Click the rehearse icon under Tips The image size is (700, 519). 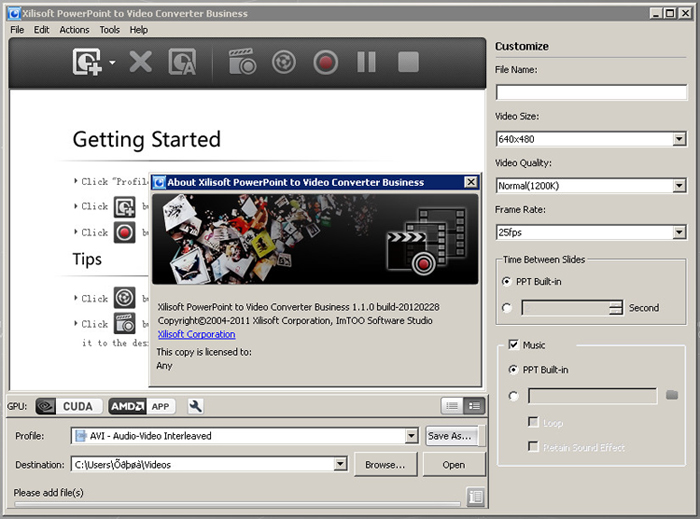pyautogui.click(x=125, y=298)
